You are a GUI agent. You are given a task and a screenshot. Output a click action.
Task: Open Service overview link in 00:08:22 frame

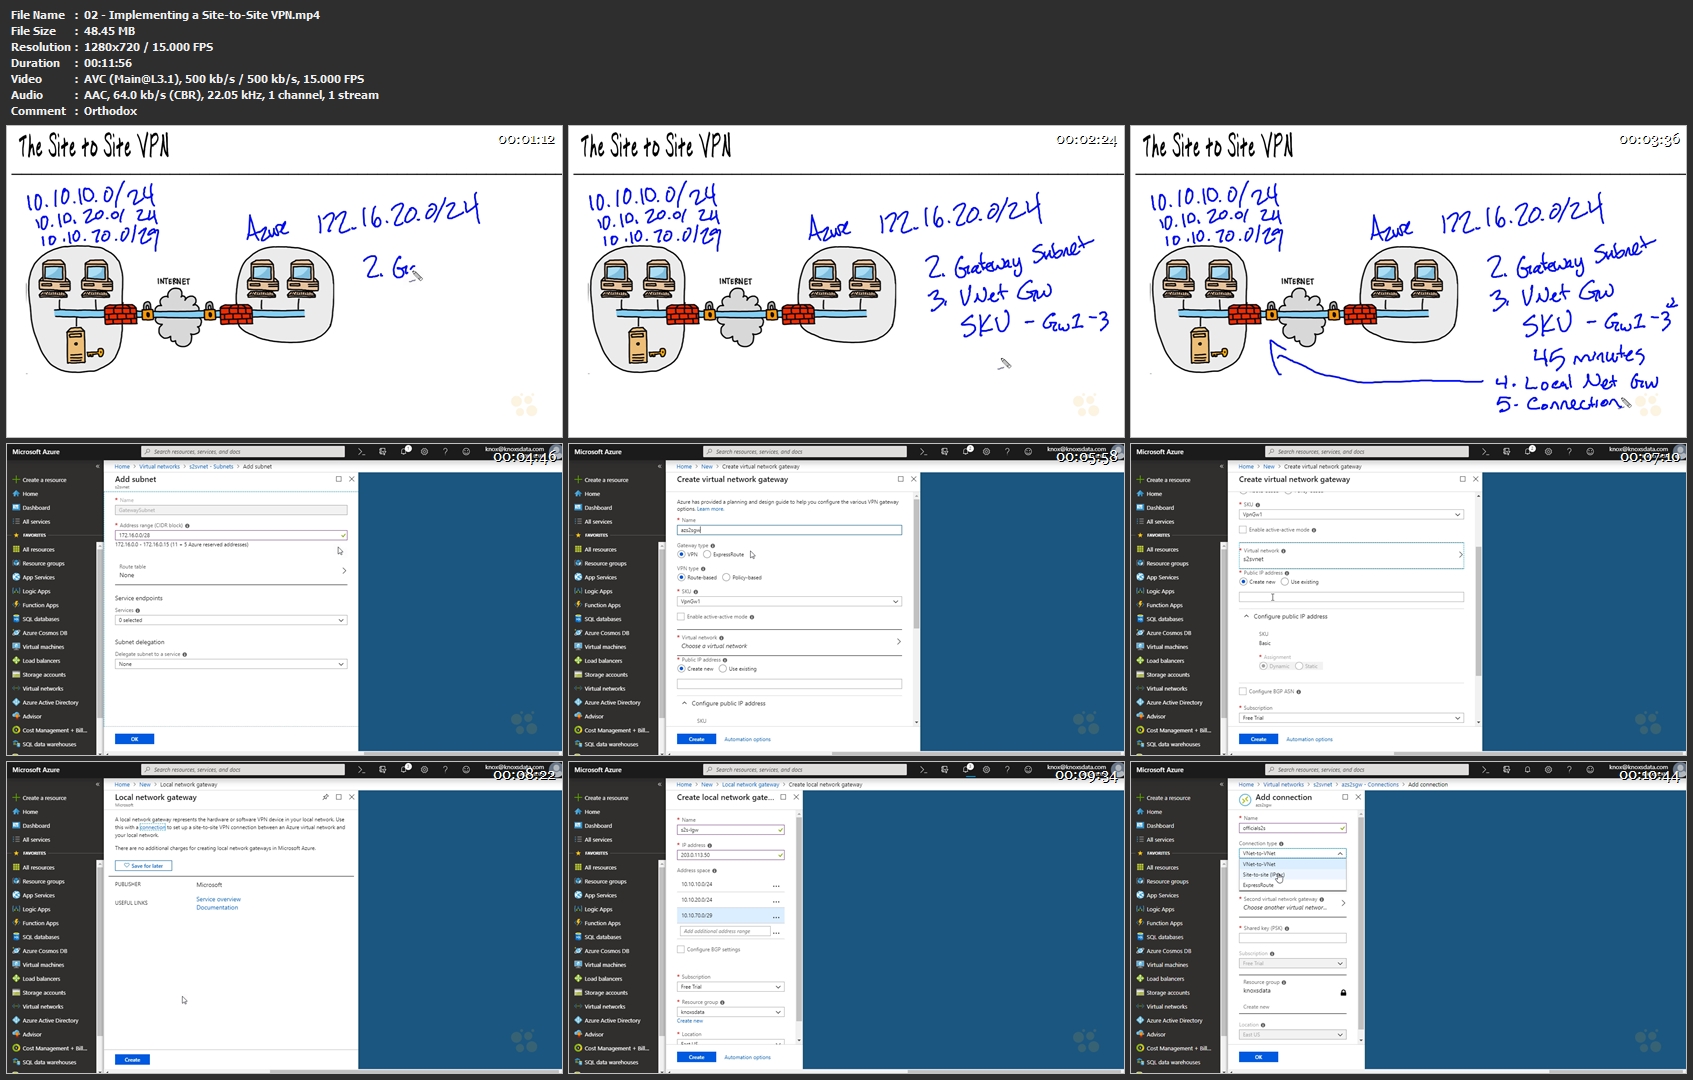218,899
